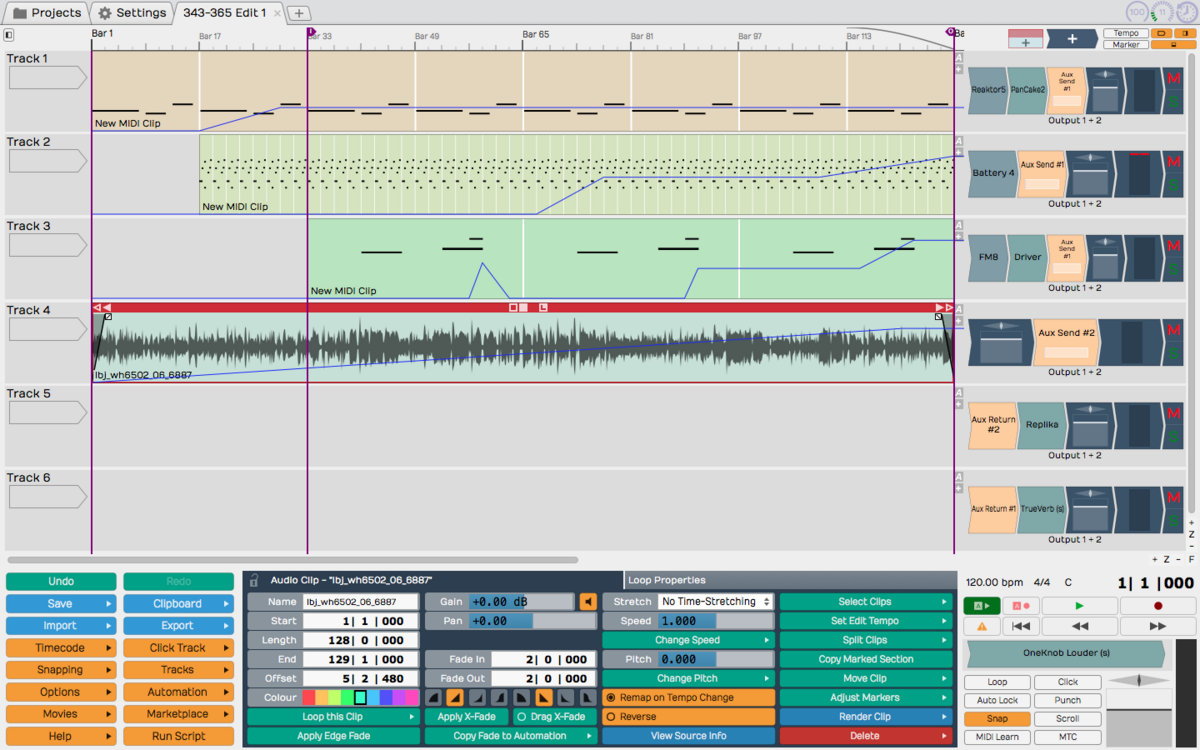Screen dimensions: 1200x750
Task: Click the new plugin plus arrow button
Action: [1071, 39]
